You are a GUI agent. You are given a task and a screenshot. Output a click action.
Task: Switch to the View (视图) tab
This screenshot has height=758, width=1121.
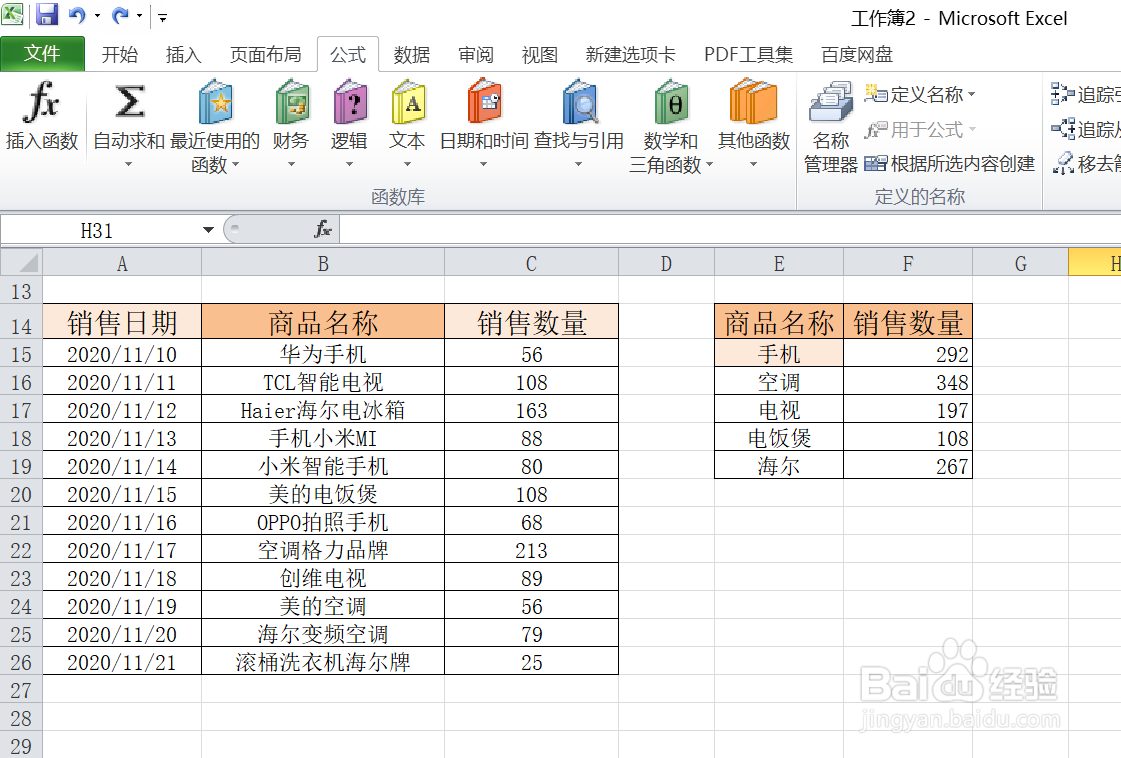539,54
